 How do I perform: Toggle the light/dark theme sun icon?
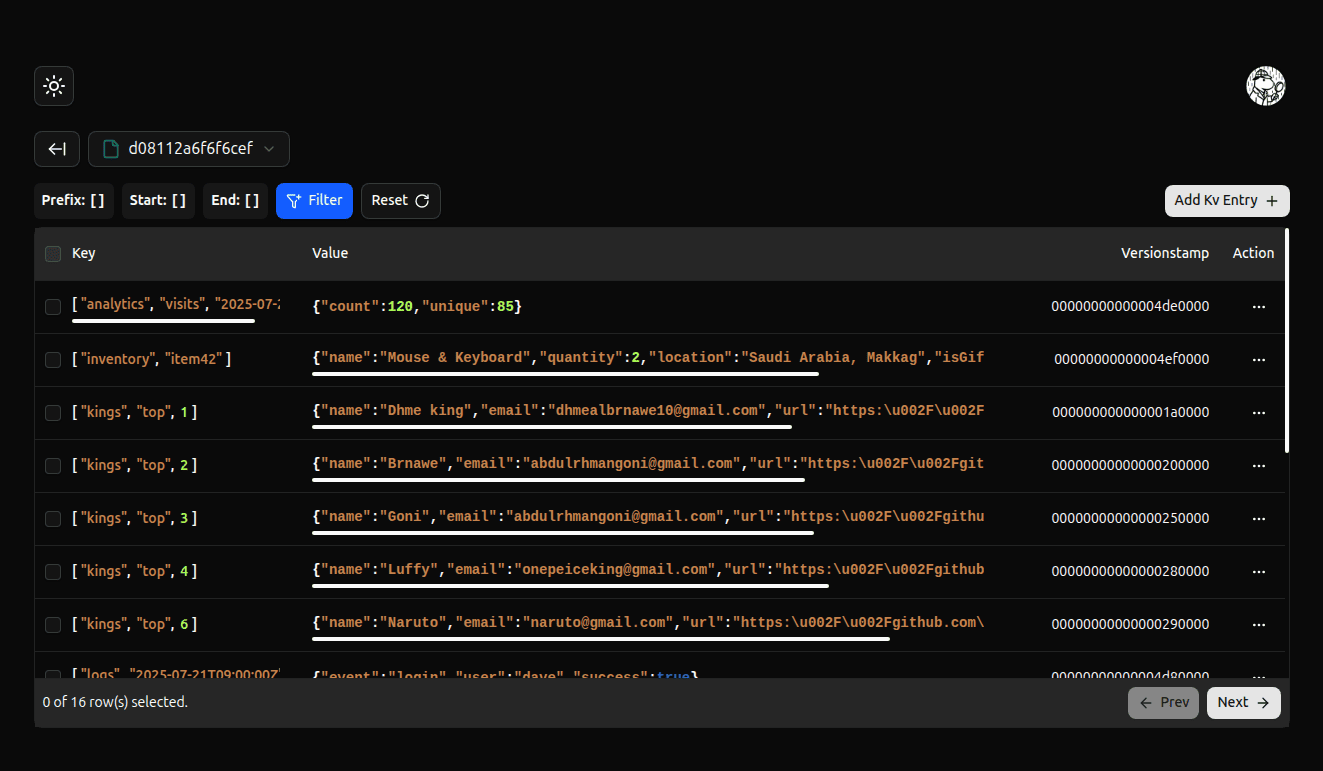54,86
